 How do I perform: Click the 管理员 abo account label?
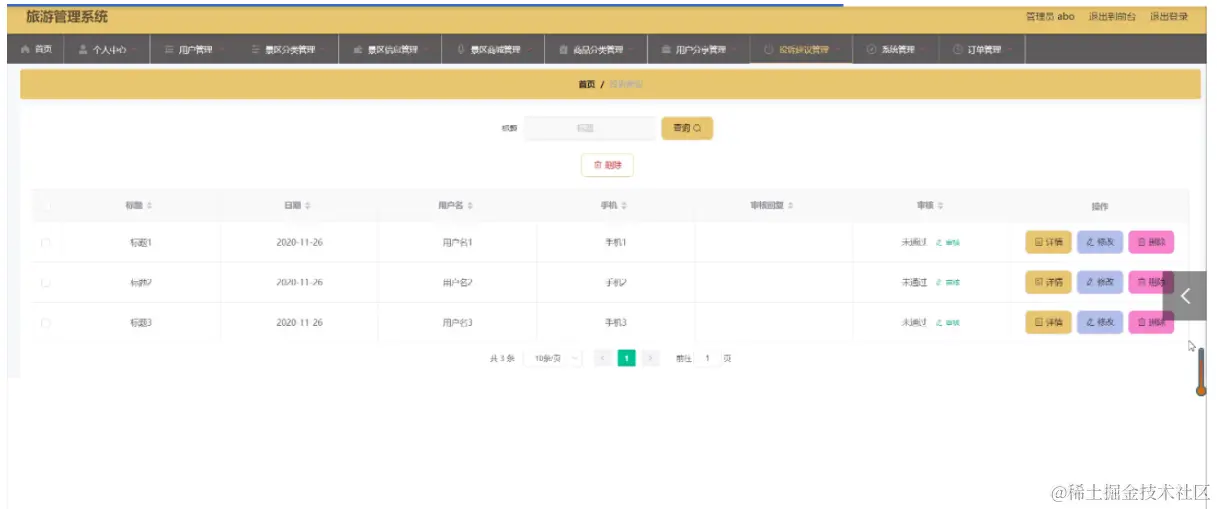tap(1050, 17)
